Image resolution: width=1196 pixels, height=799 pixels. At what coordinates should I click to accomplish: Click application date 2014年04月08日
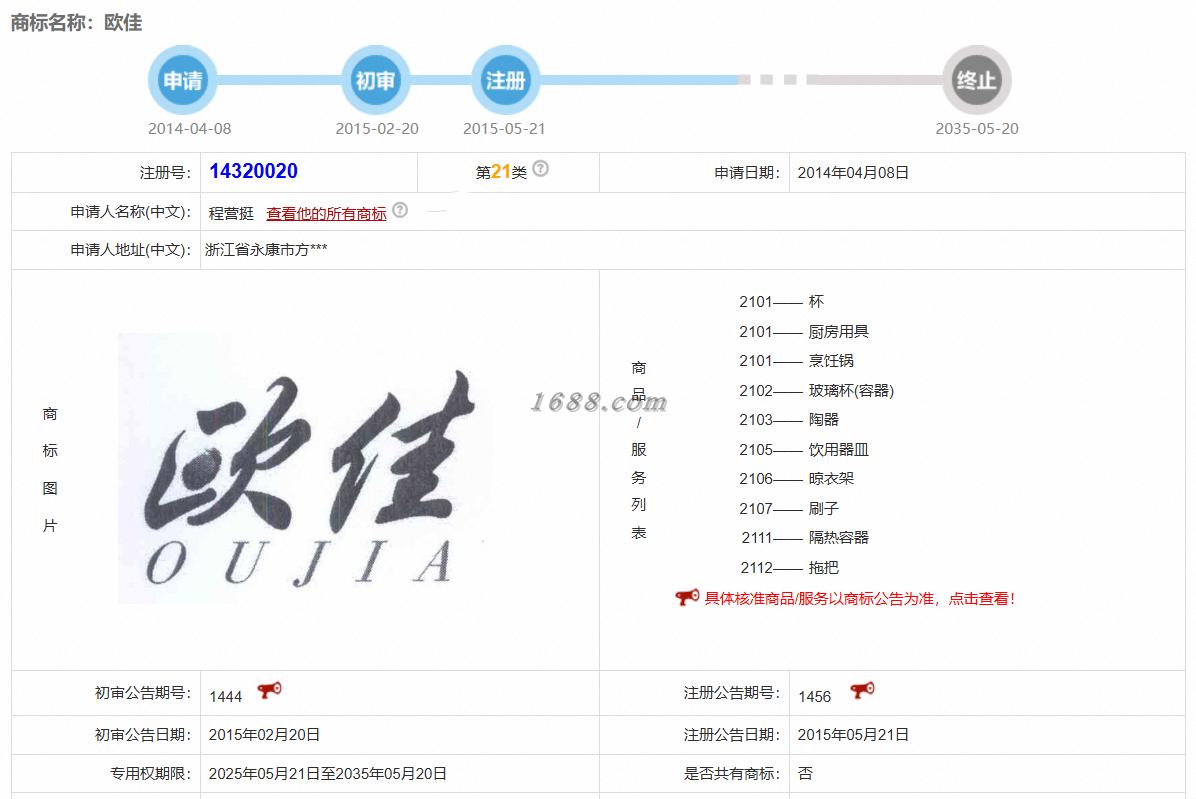[x=853, y=173]
